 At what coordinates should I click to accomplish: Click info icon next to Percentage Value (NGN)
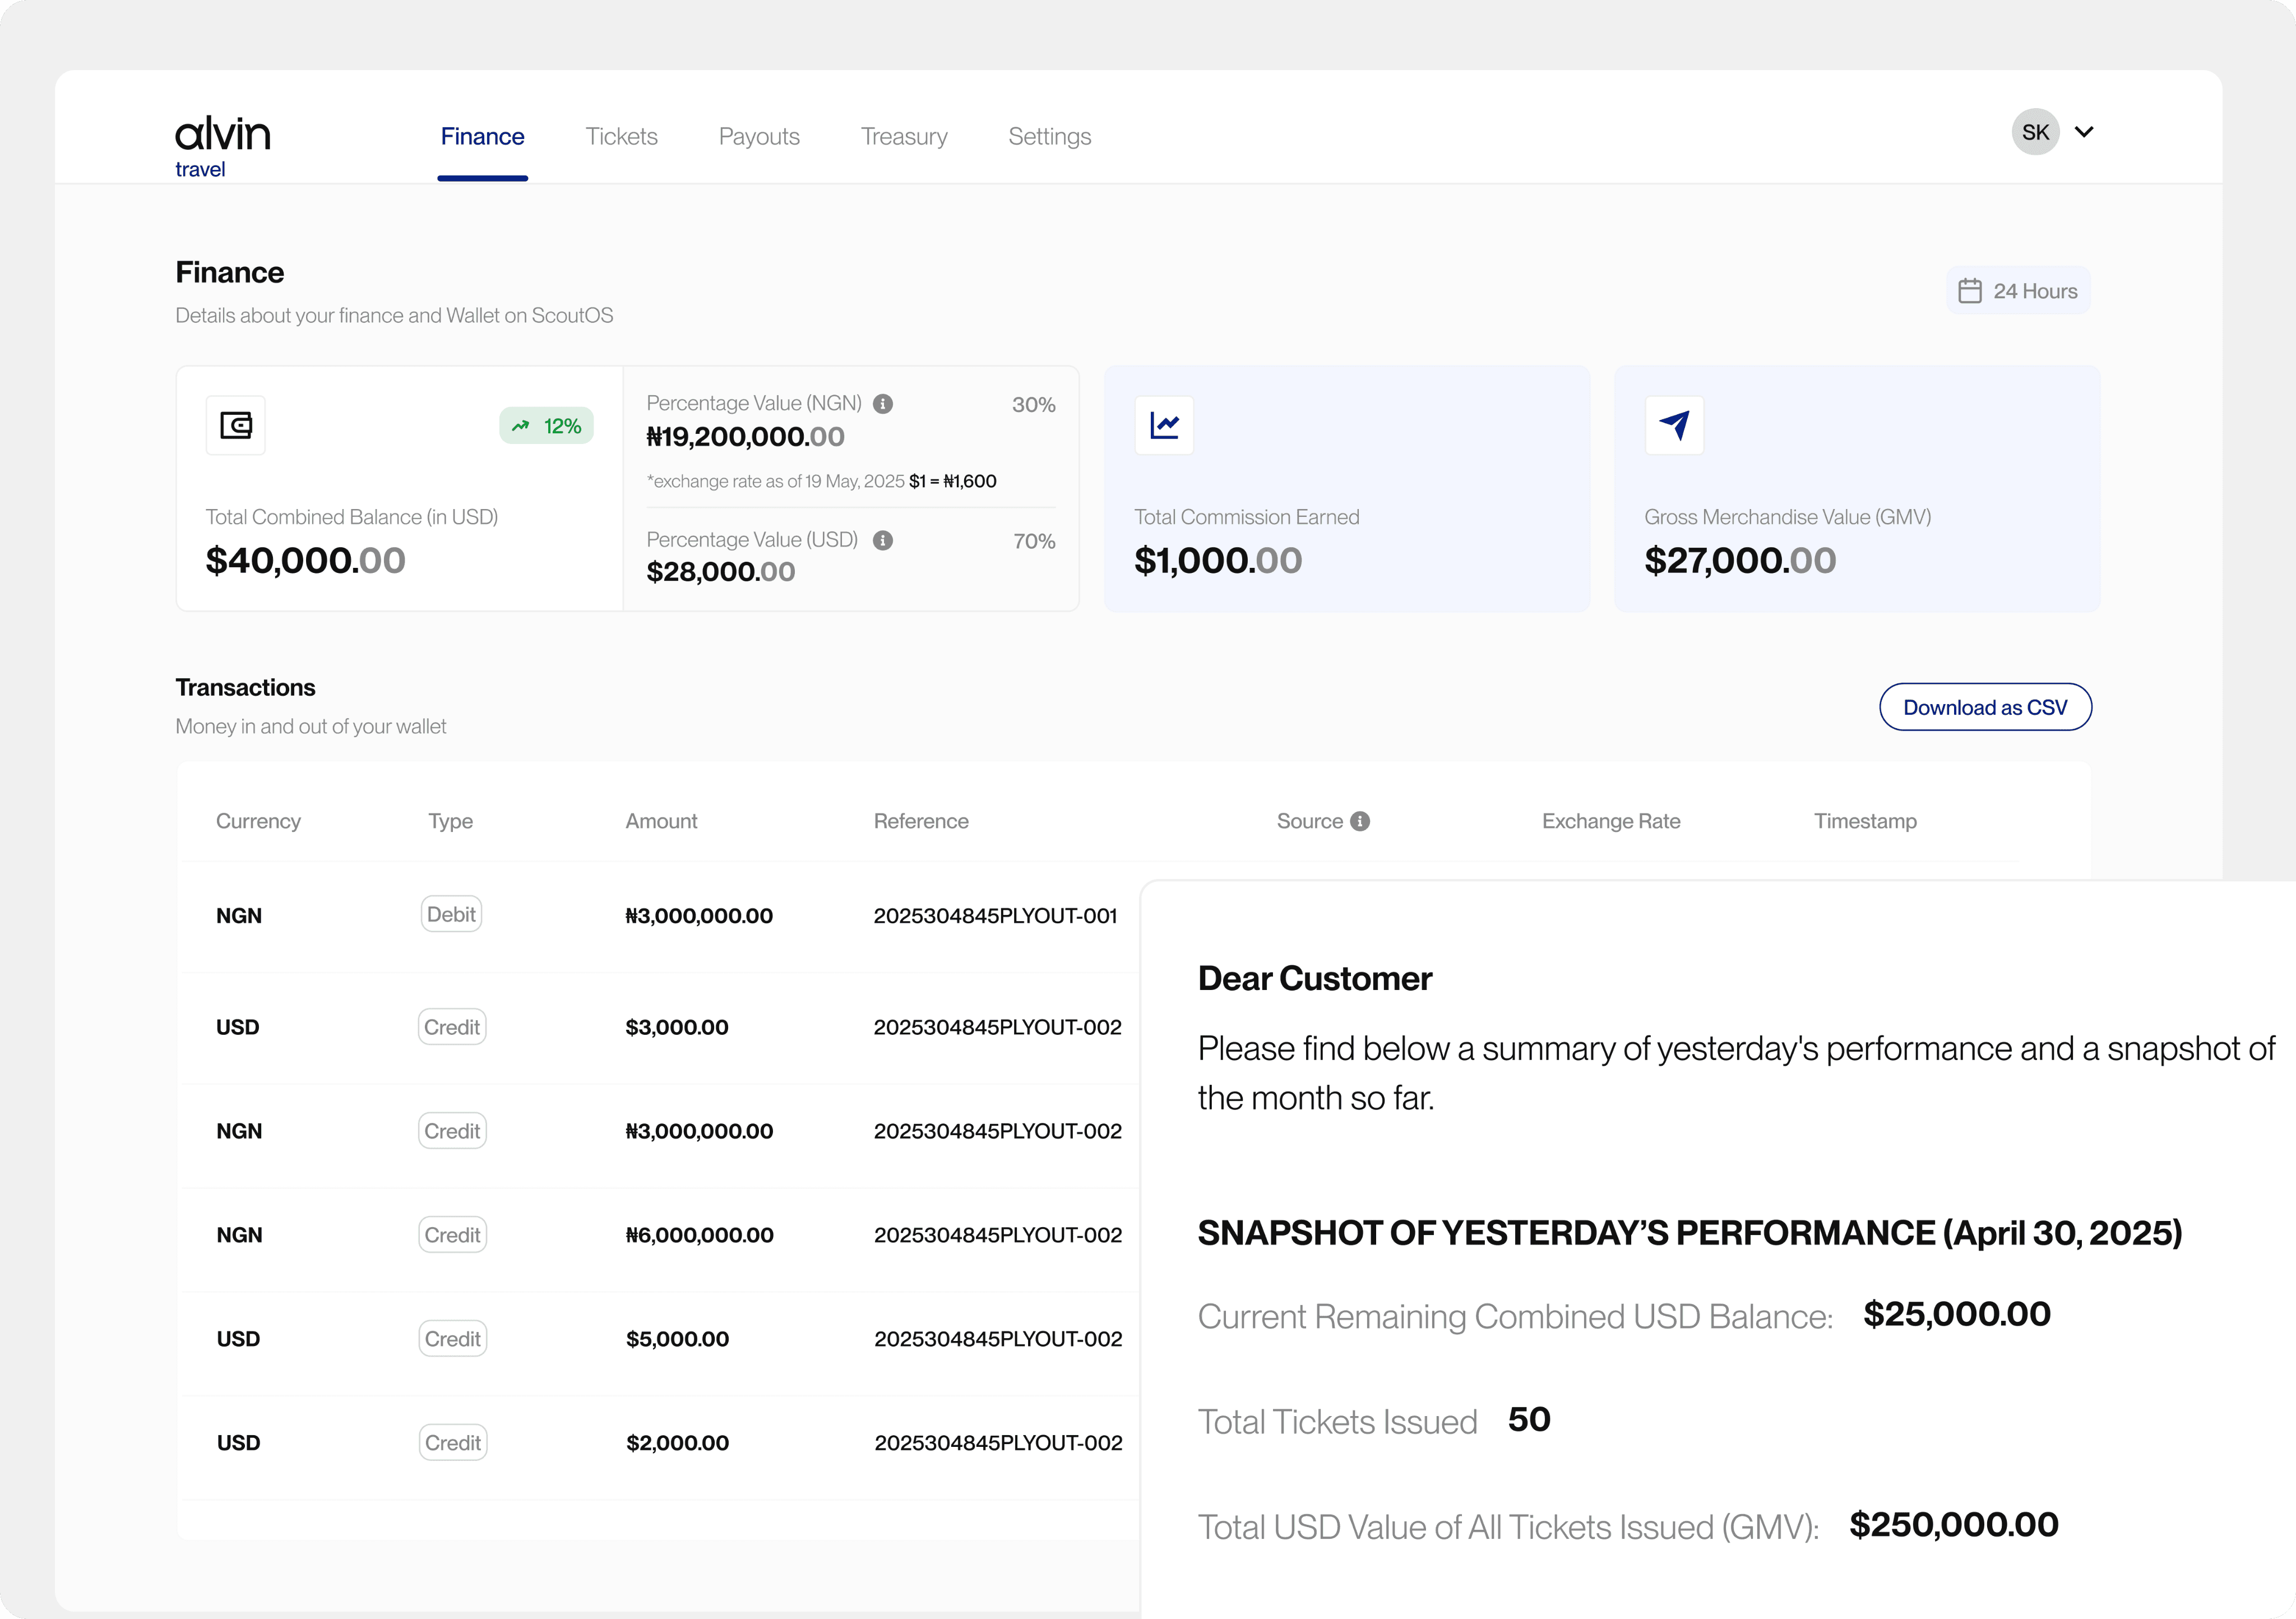click(x=883, y=404)
